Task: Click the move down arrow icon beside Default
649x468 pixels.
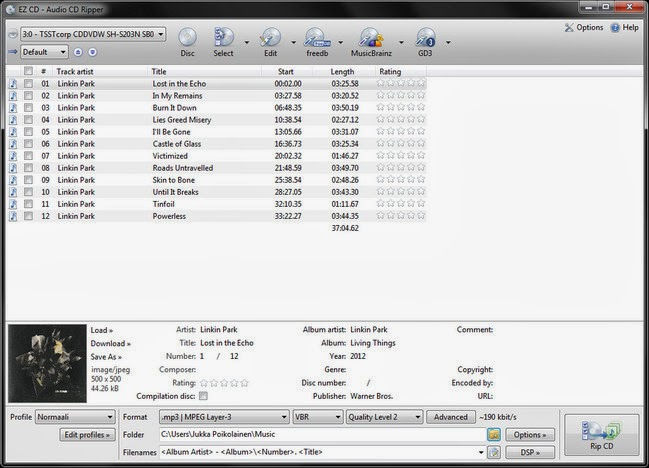Action: coord(93,52)
